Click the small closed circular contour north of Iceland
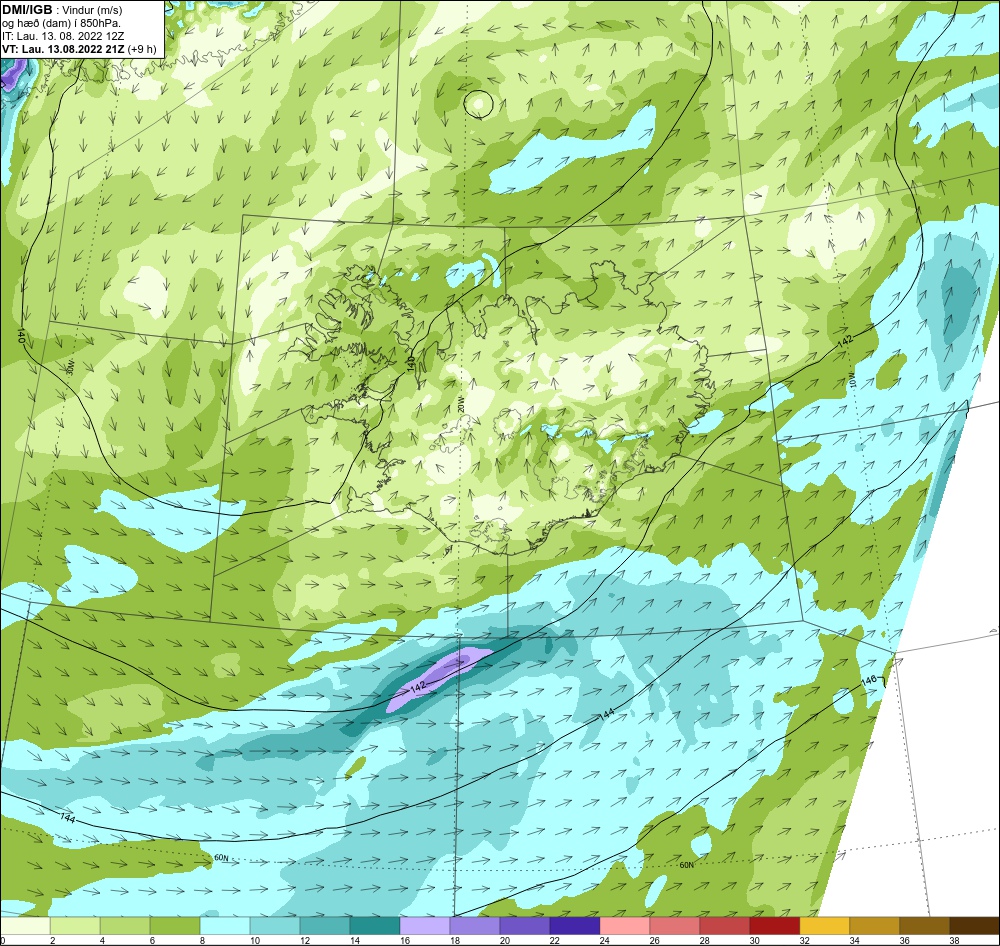Image resolution: width=1000 pixels, height=946 pixels. click(478, 103)
